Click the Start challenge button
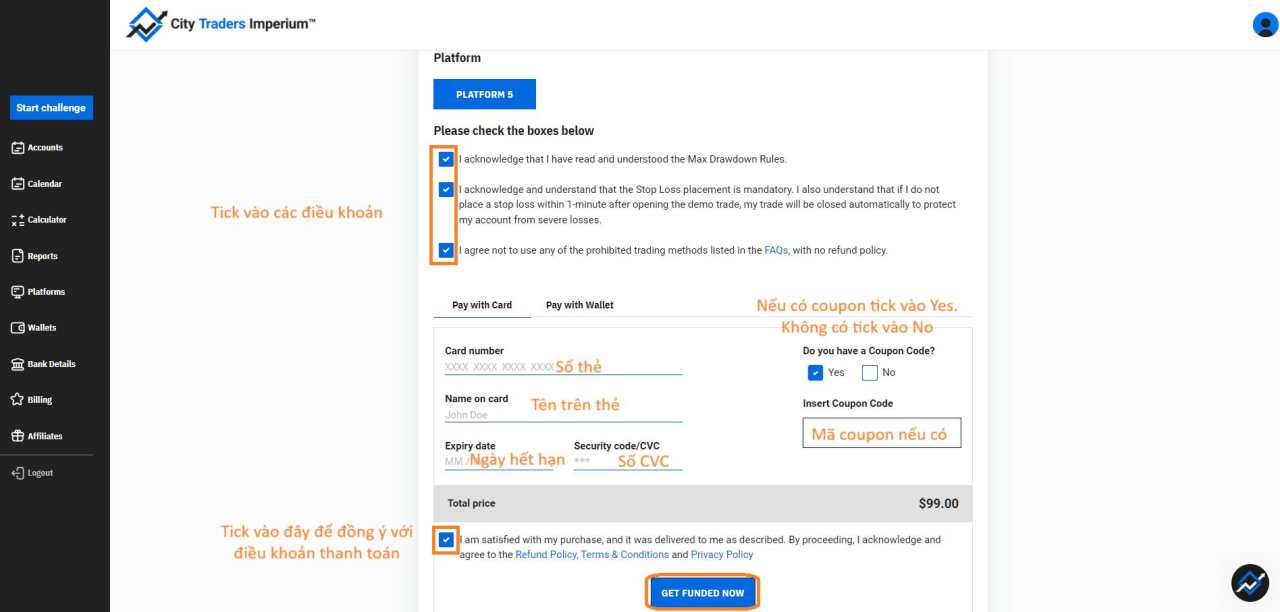The width and height of the screenshot is (1280, 612). tap(51, 108)
